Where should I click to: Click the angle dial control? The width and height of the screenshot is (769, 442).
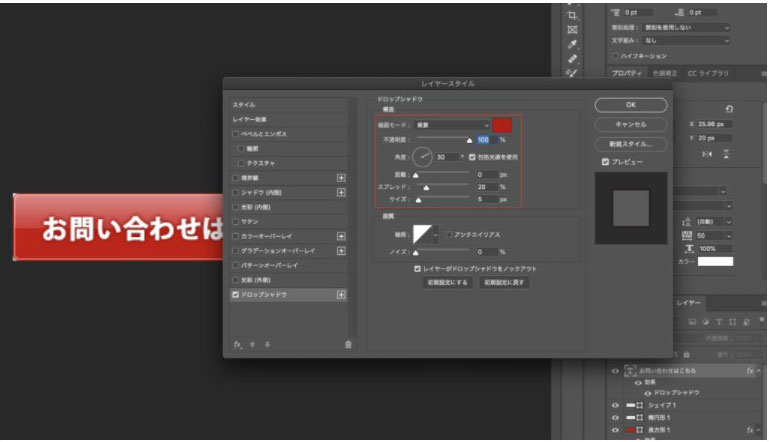(423, 156)
